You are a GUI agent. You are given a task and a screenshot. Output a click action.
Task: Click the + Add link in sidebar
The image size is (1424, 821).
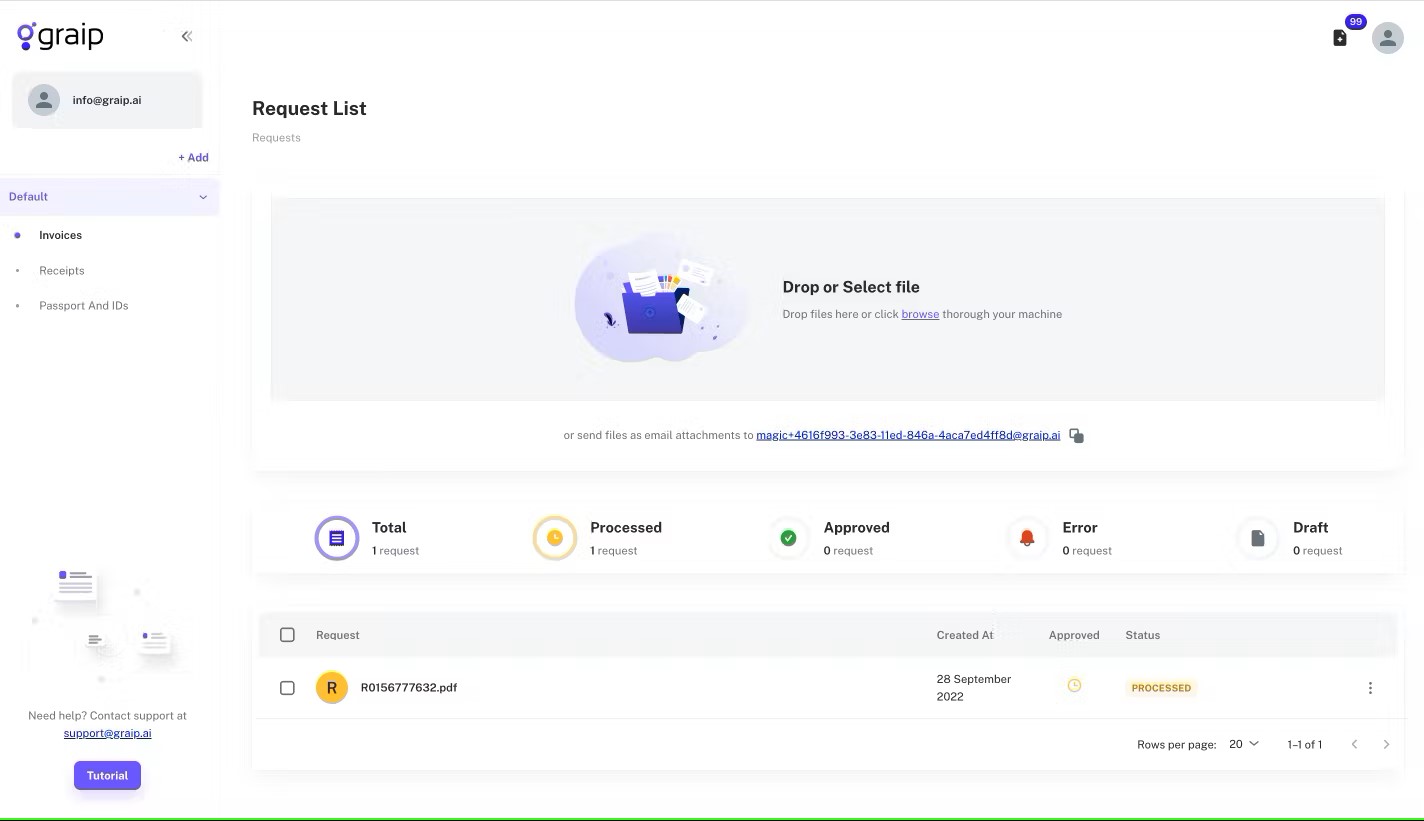coord(193,157)
